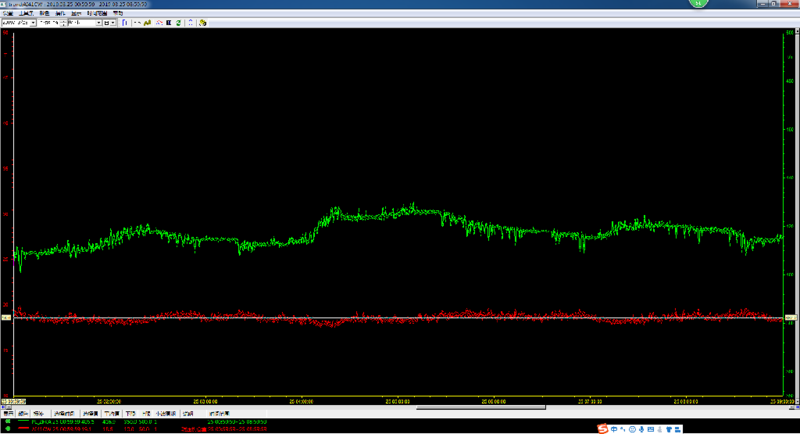The height and width of the screenshot is (434, 800).
Task: Open the dropdown arrow beside the calendar-style button
Action: [113, 22]
